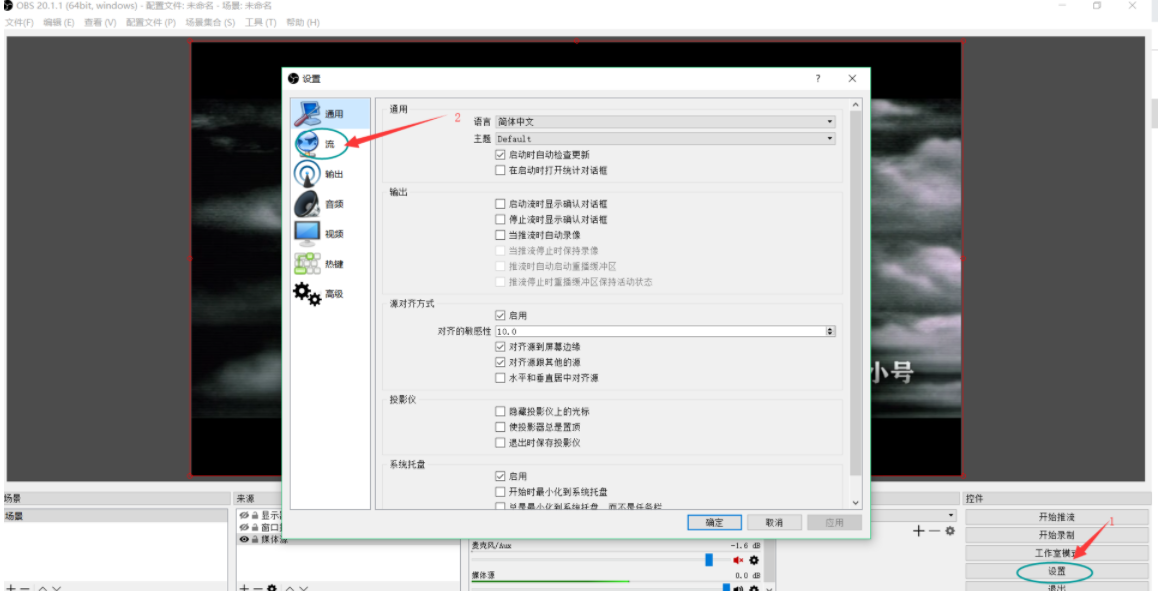
Task: Open 麦克风/Aux gear settings in mixer
Action: (x=754, y=561)
